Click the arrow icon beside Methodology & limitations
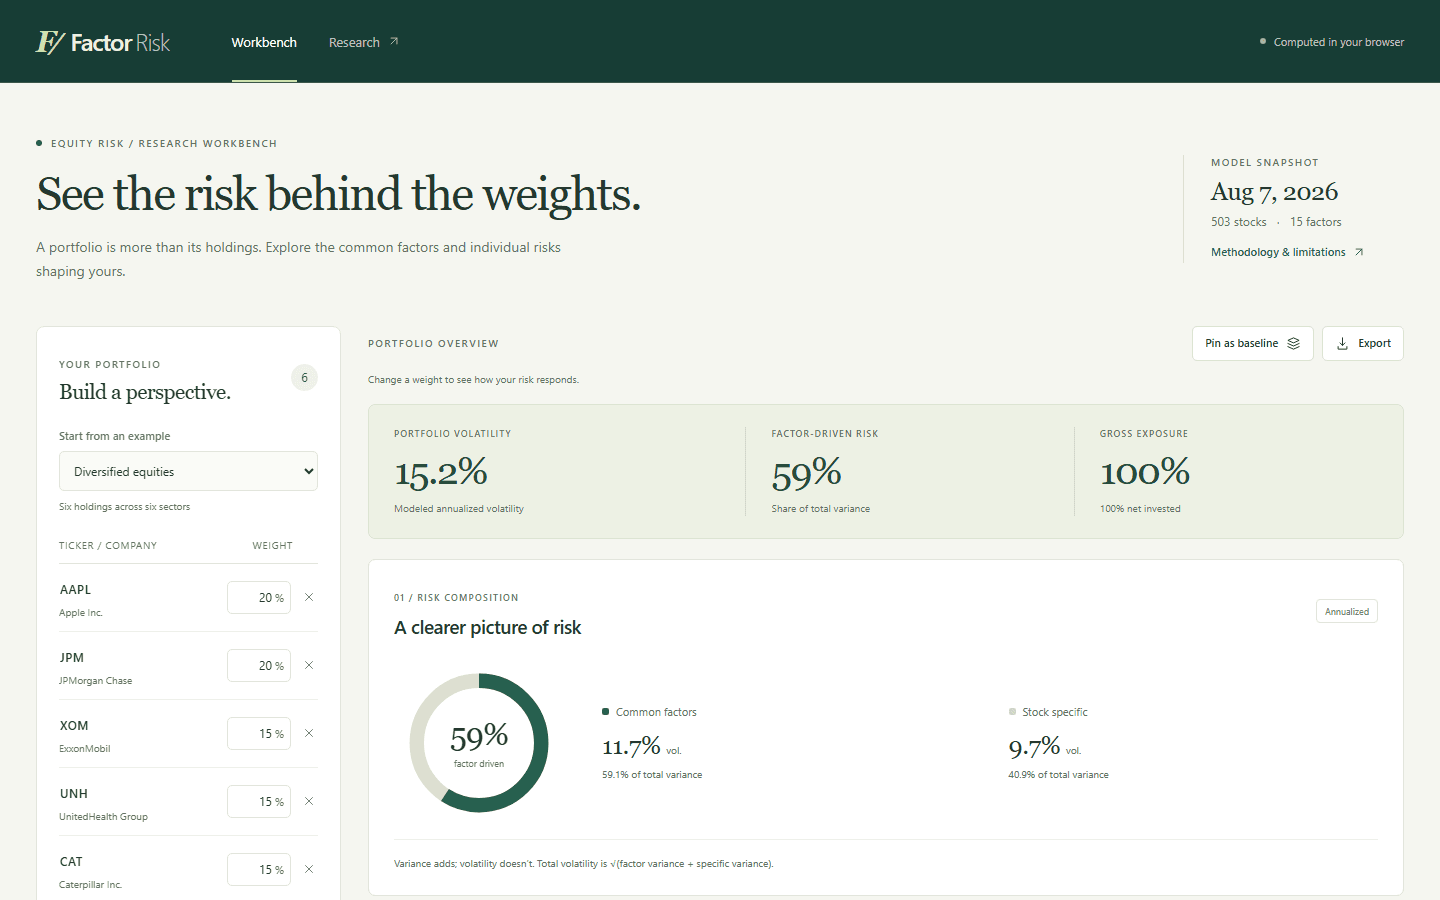Image resolution: width=1440 pixels, height=900 pixels. [1359, 252]
